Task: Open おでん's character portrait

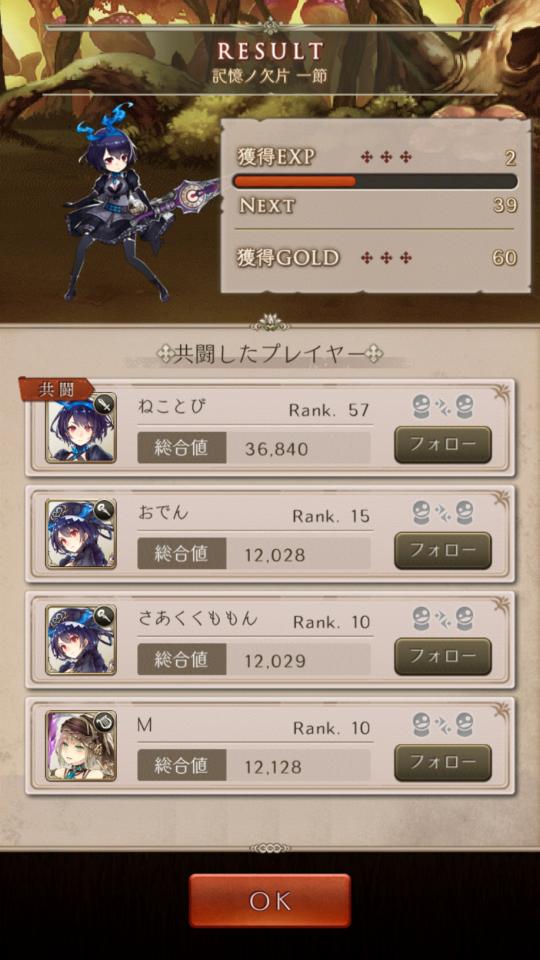Action: [x=81, y=534]
